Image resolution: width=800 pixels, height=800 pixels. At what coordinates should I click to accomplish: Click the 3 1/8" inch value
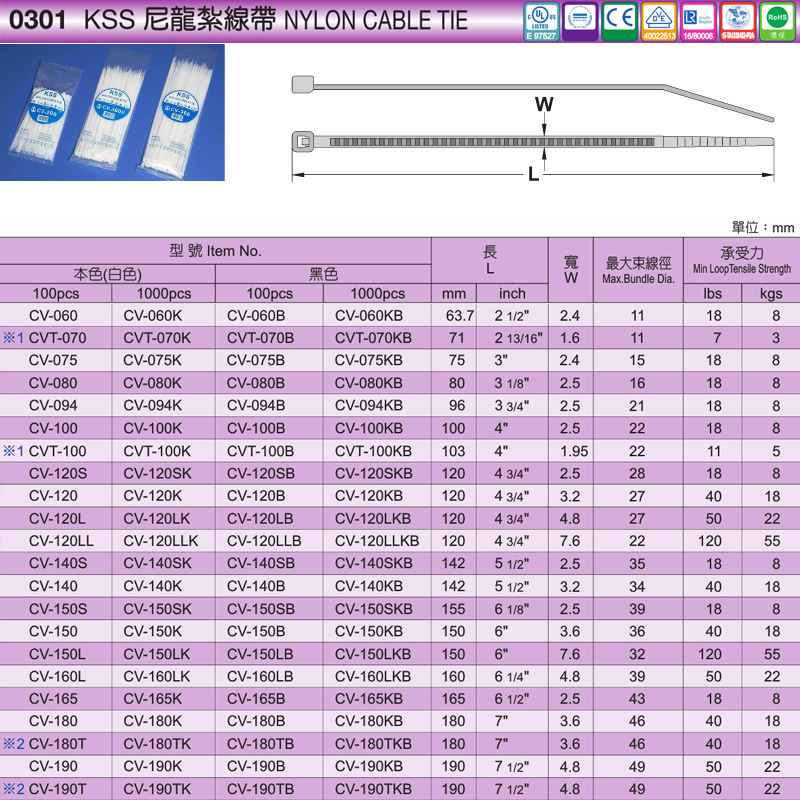511,383
